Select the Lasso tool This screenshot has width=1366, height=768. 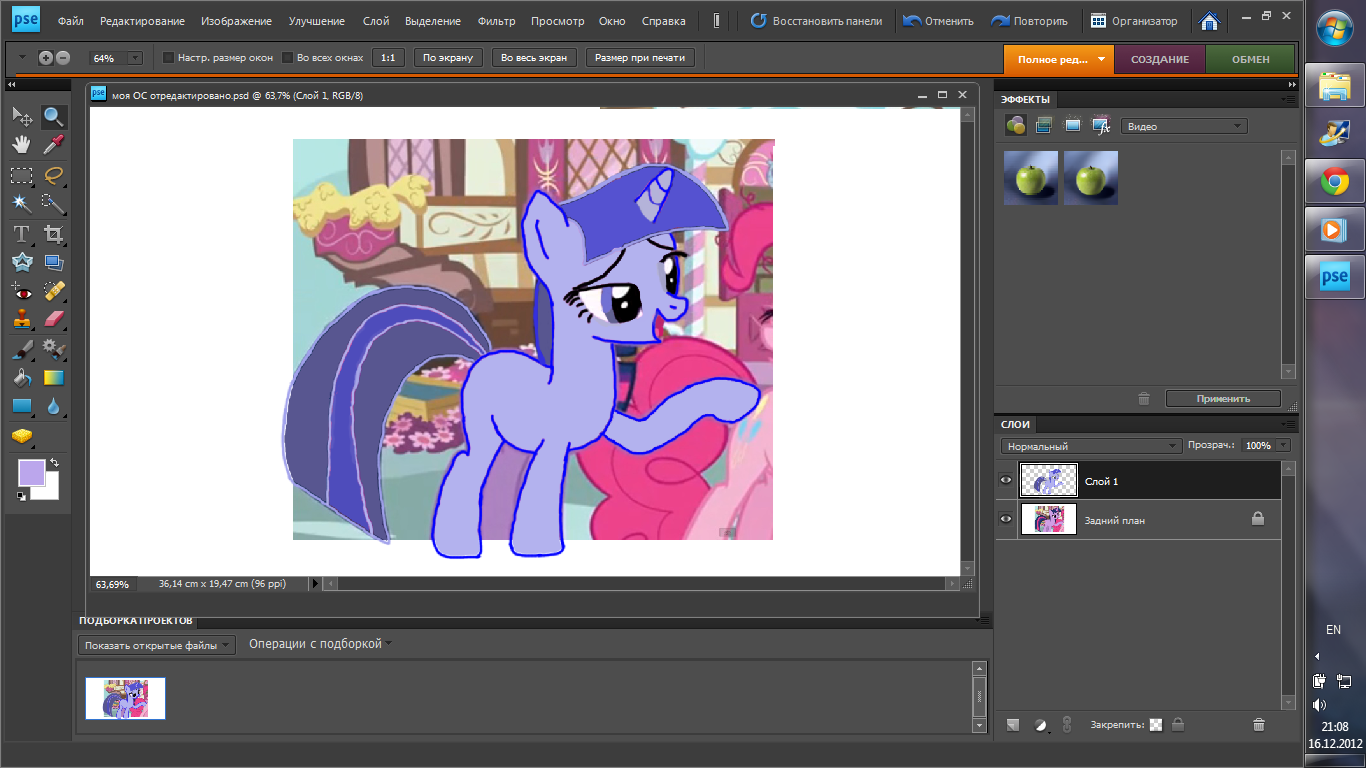(x=54, y=176)
